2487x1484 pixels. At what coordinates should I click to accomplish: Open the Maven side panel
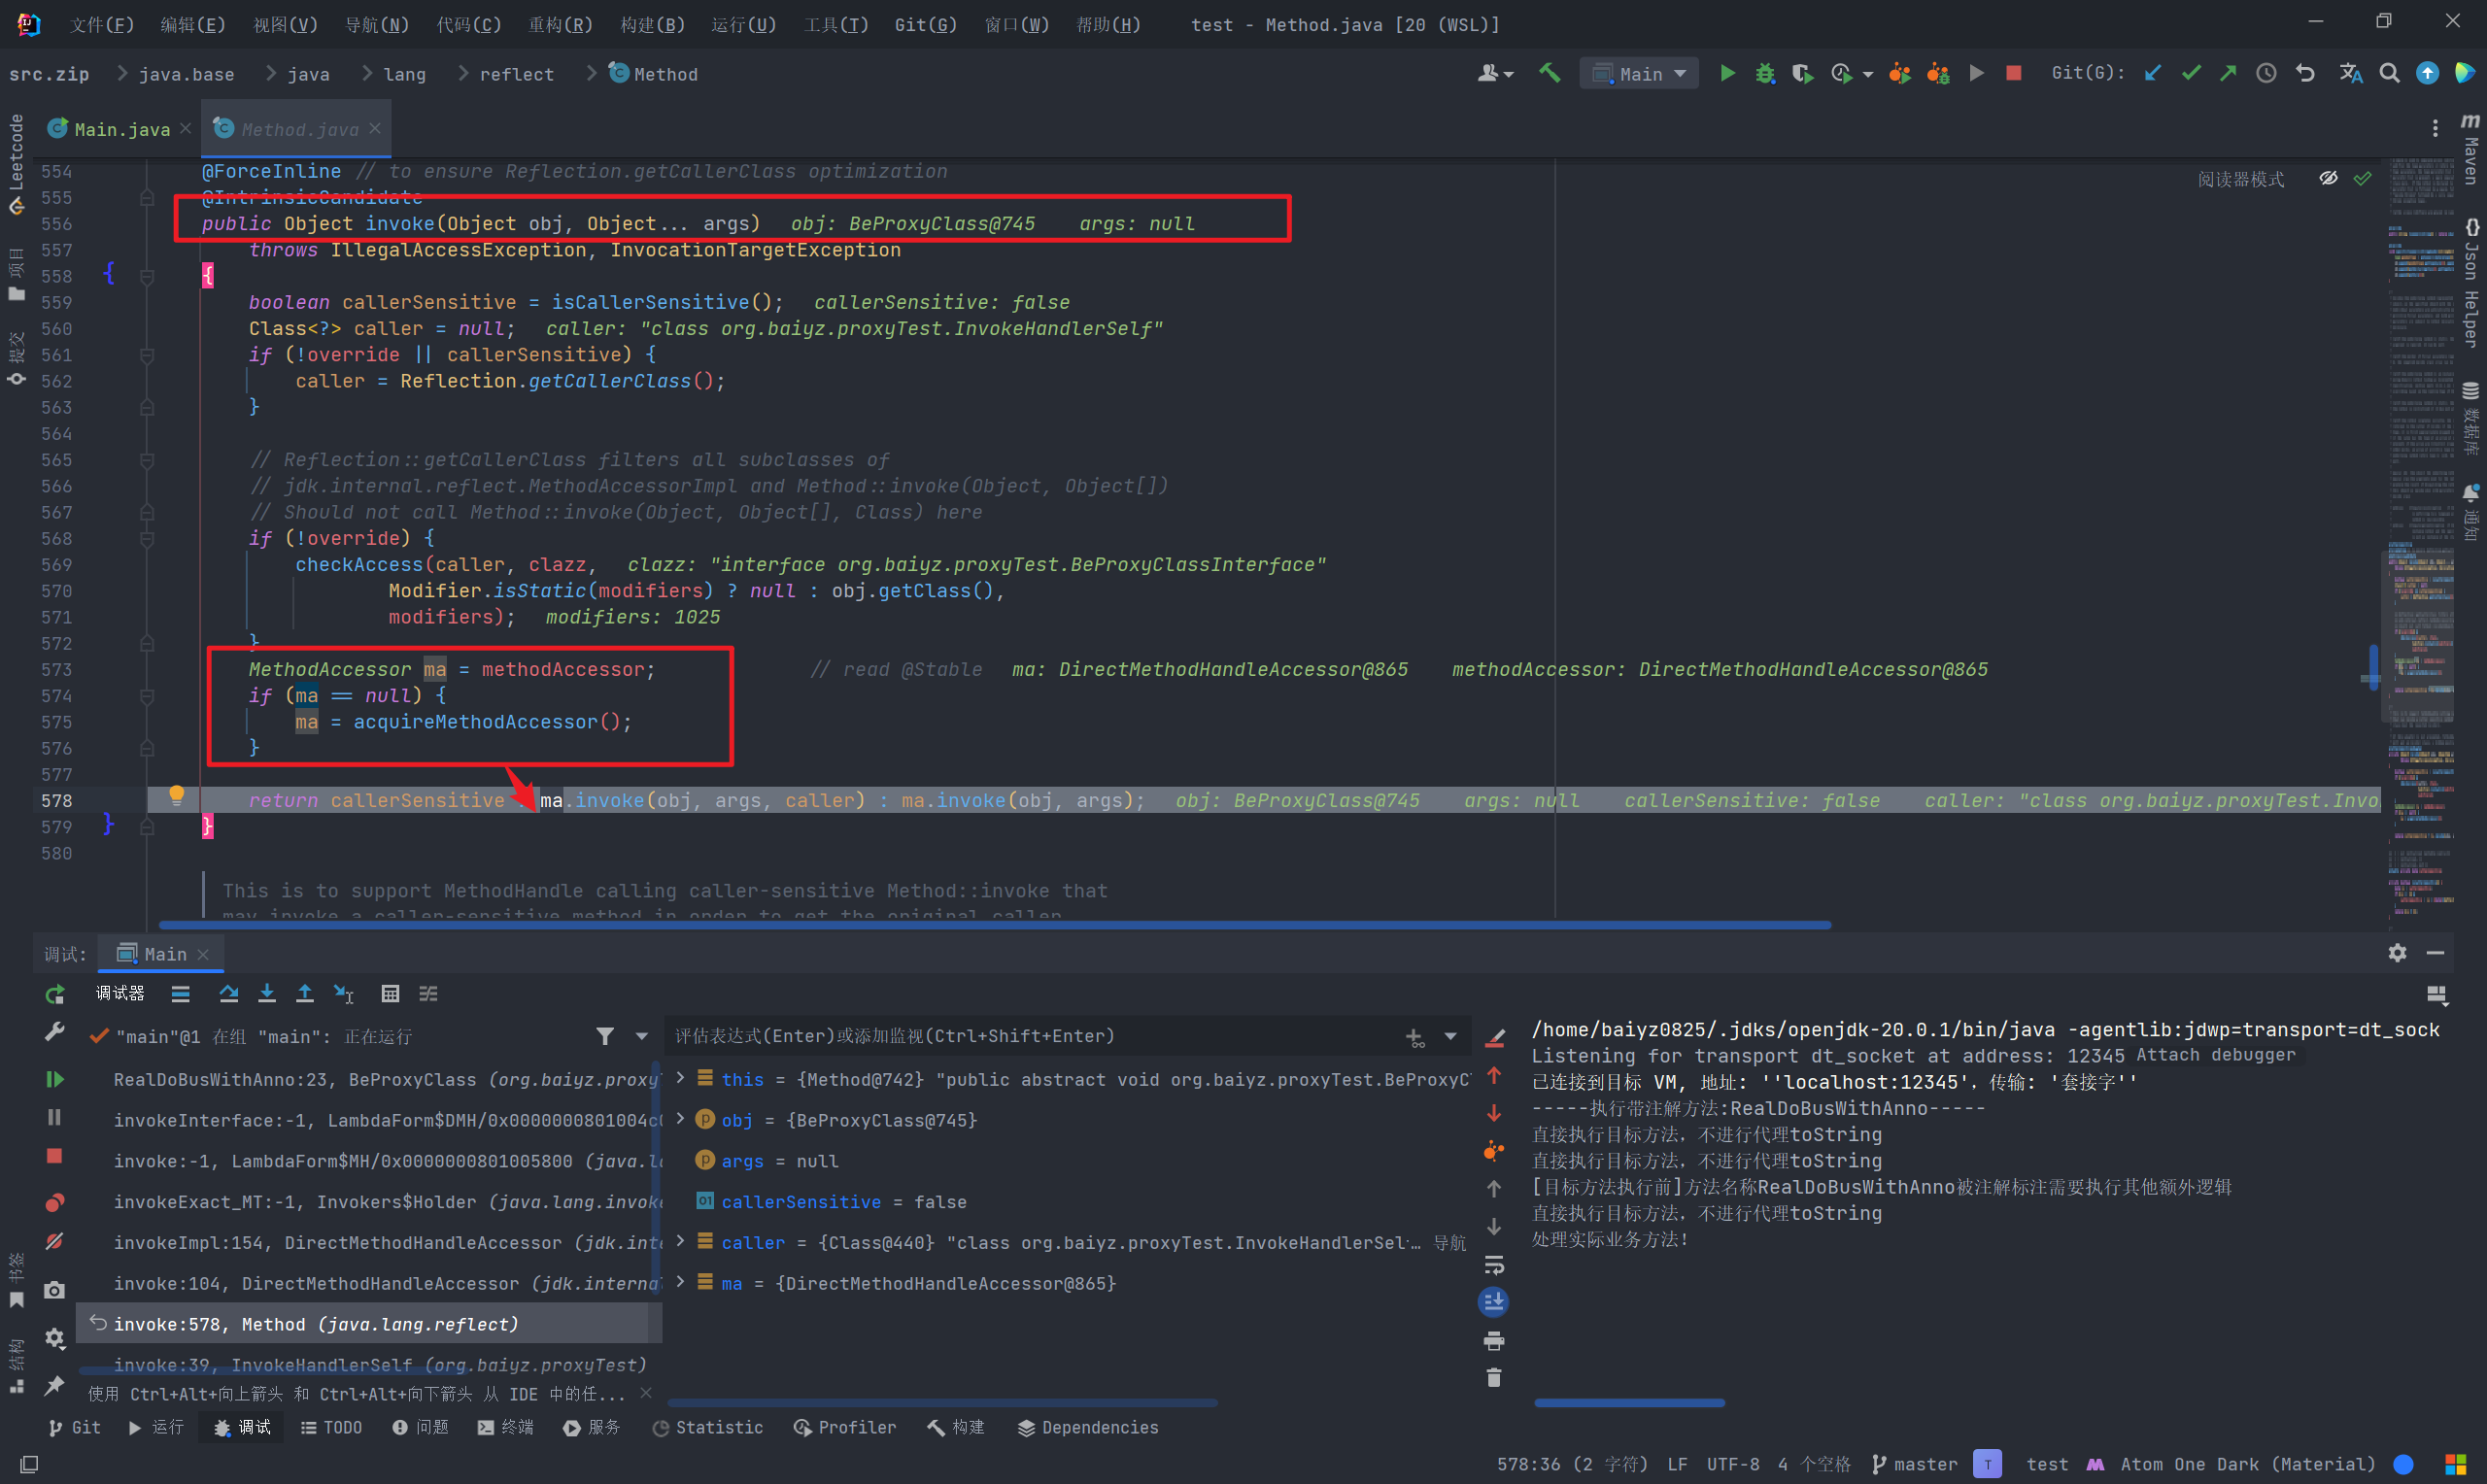click(2471, 149)
